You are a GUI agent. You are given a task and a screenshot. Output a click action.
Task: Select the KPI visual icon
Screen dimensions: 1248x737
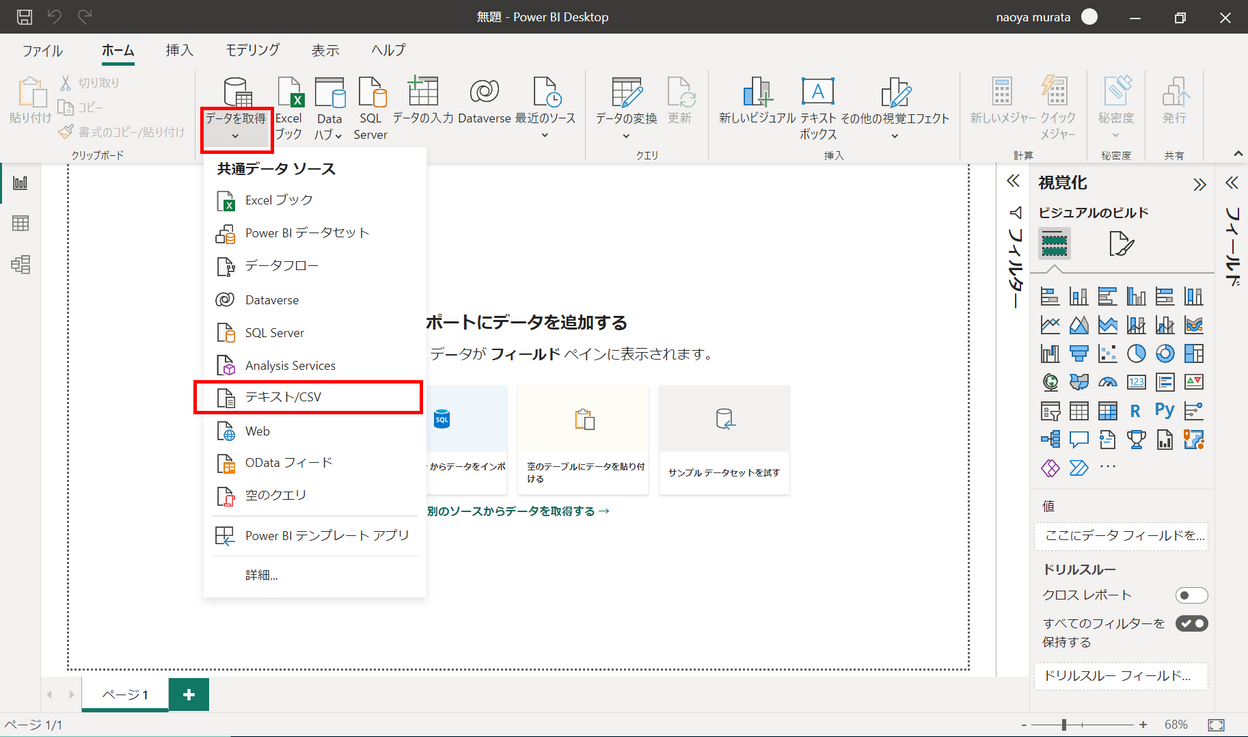tap(1194, 382)
